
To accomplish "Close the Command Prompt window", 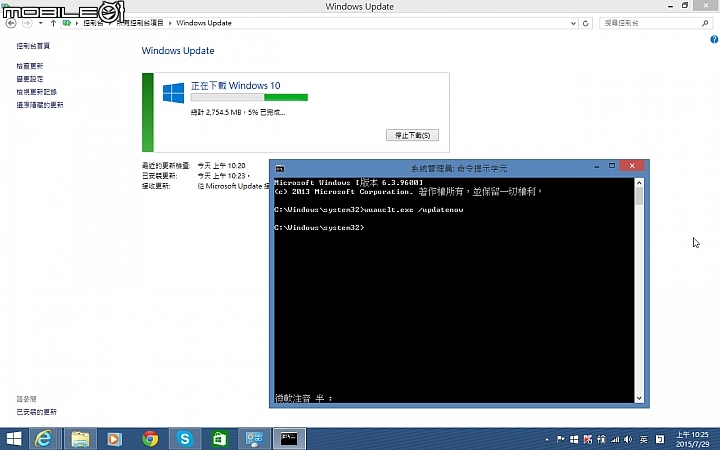I will (x=632, y=166).
